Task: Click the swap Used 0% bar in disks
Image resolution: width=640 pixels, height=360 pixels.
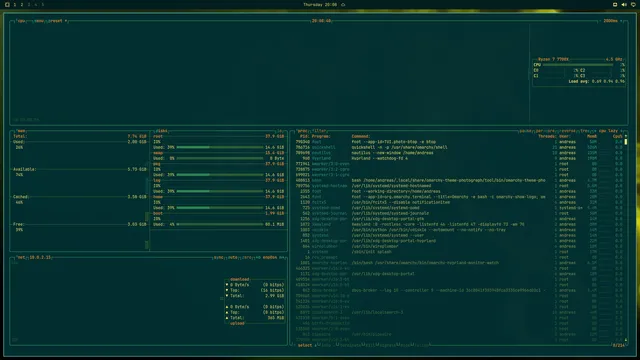Action: tap(220, 158)
